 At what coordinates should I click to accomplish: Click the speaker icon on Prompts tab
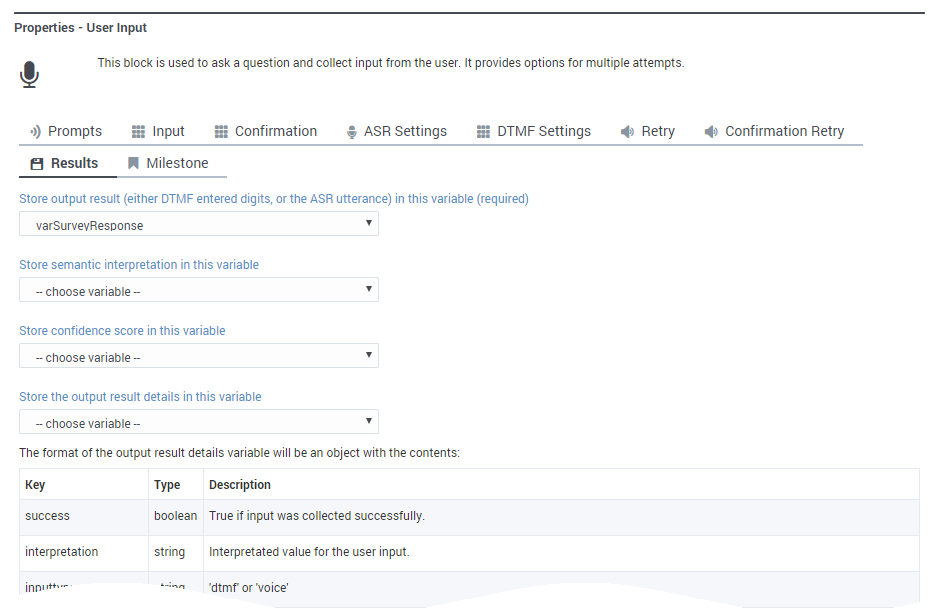click(x=35, y=130)
